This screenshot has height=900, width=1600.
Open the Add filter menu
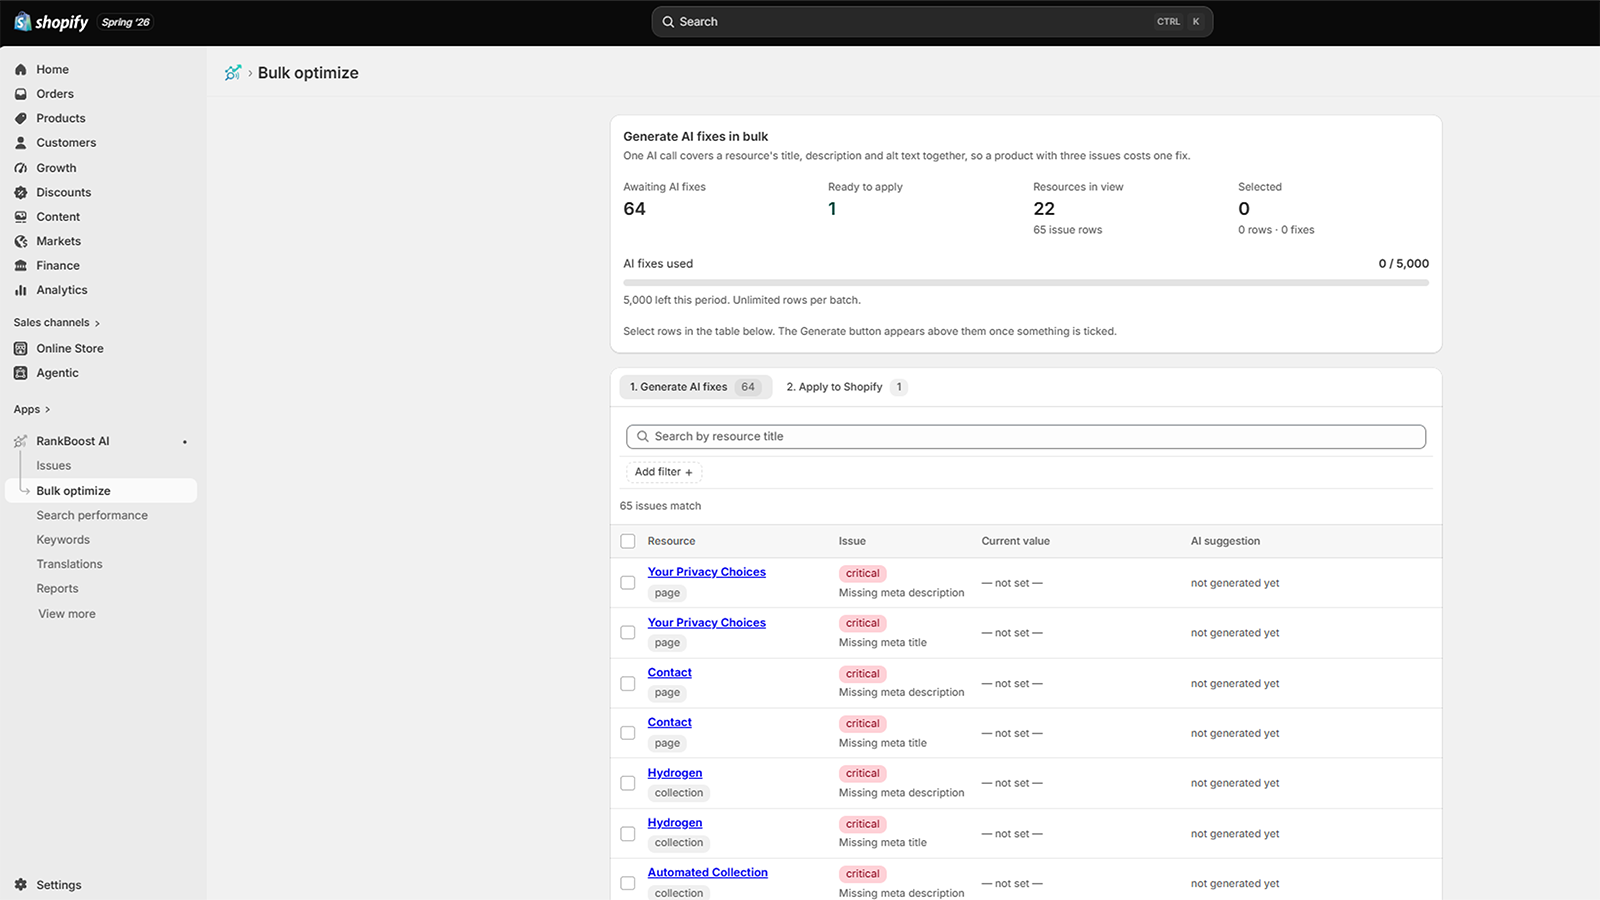click(664, 472)
